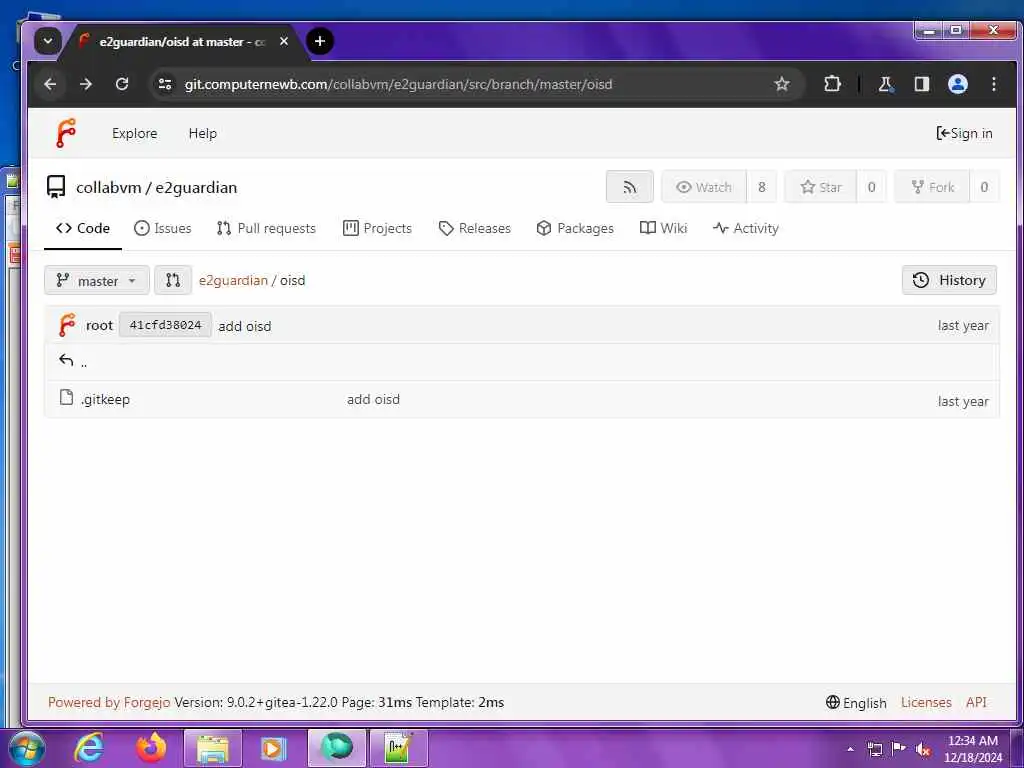The height and width of the screenshot is (768, 1024).
Task: Open Notepad++ from the taskbar
Action: tap(398, 748)
